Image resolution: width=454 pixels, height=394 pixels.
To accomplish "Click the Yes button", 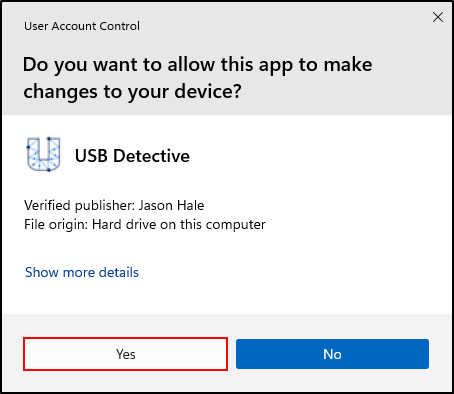I will tap(125, 354).
